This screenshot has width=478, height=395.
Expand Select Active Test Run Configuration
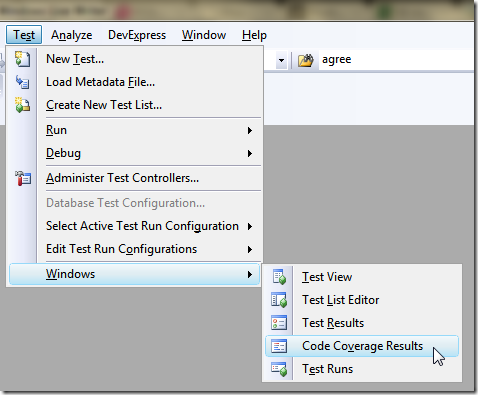[135, 226]
